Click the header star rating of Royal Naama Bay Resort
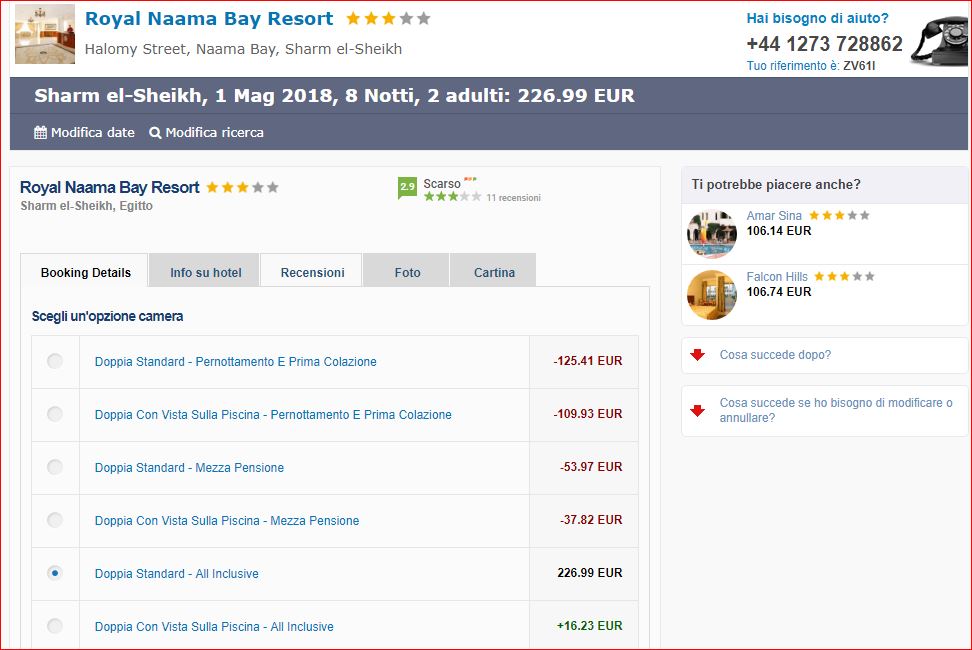 [x=388, y=19]
